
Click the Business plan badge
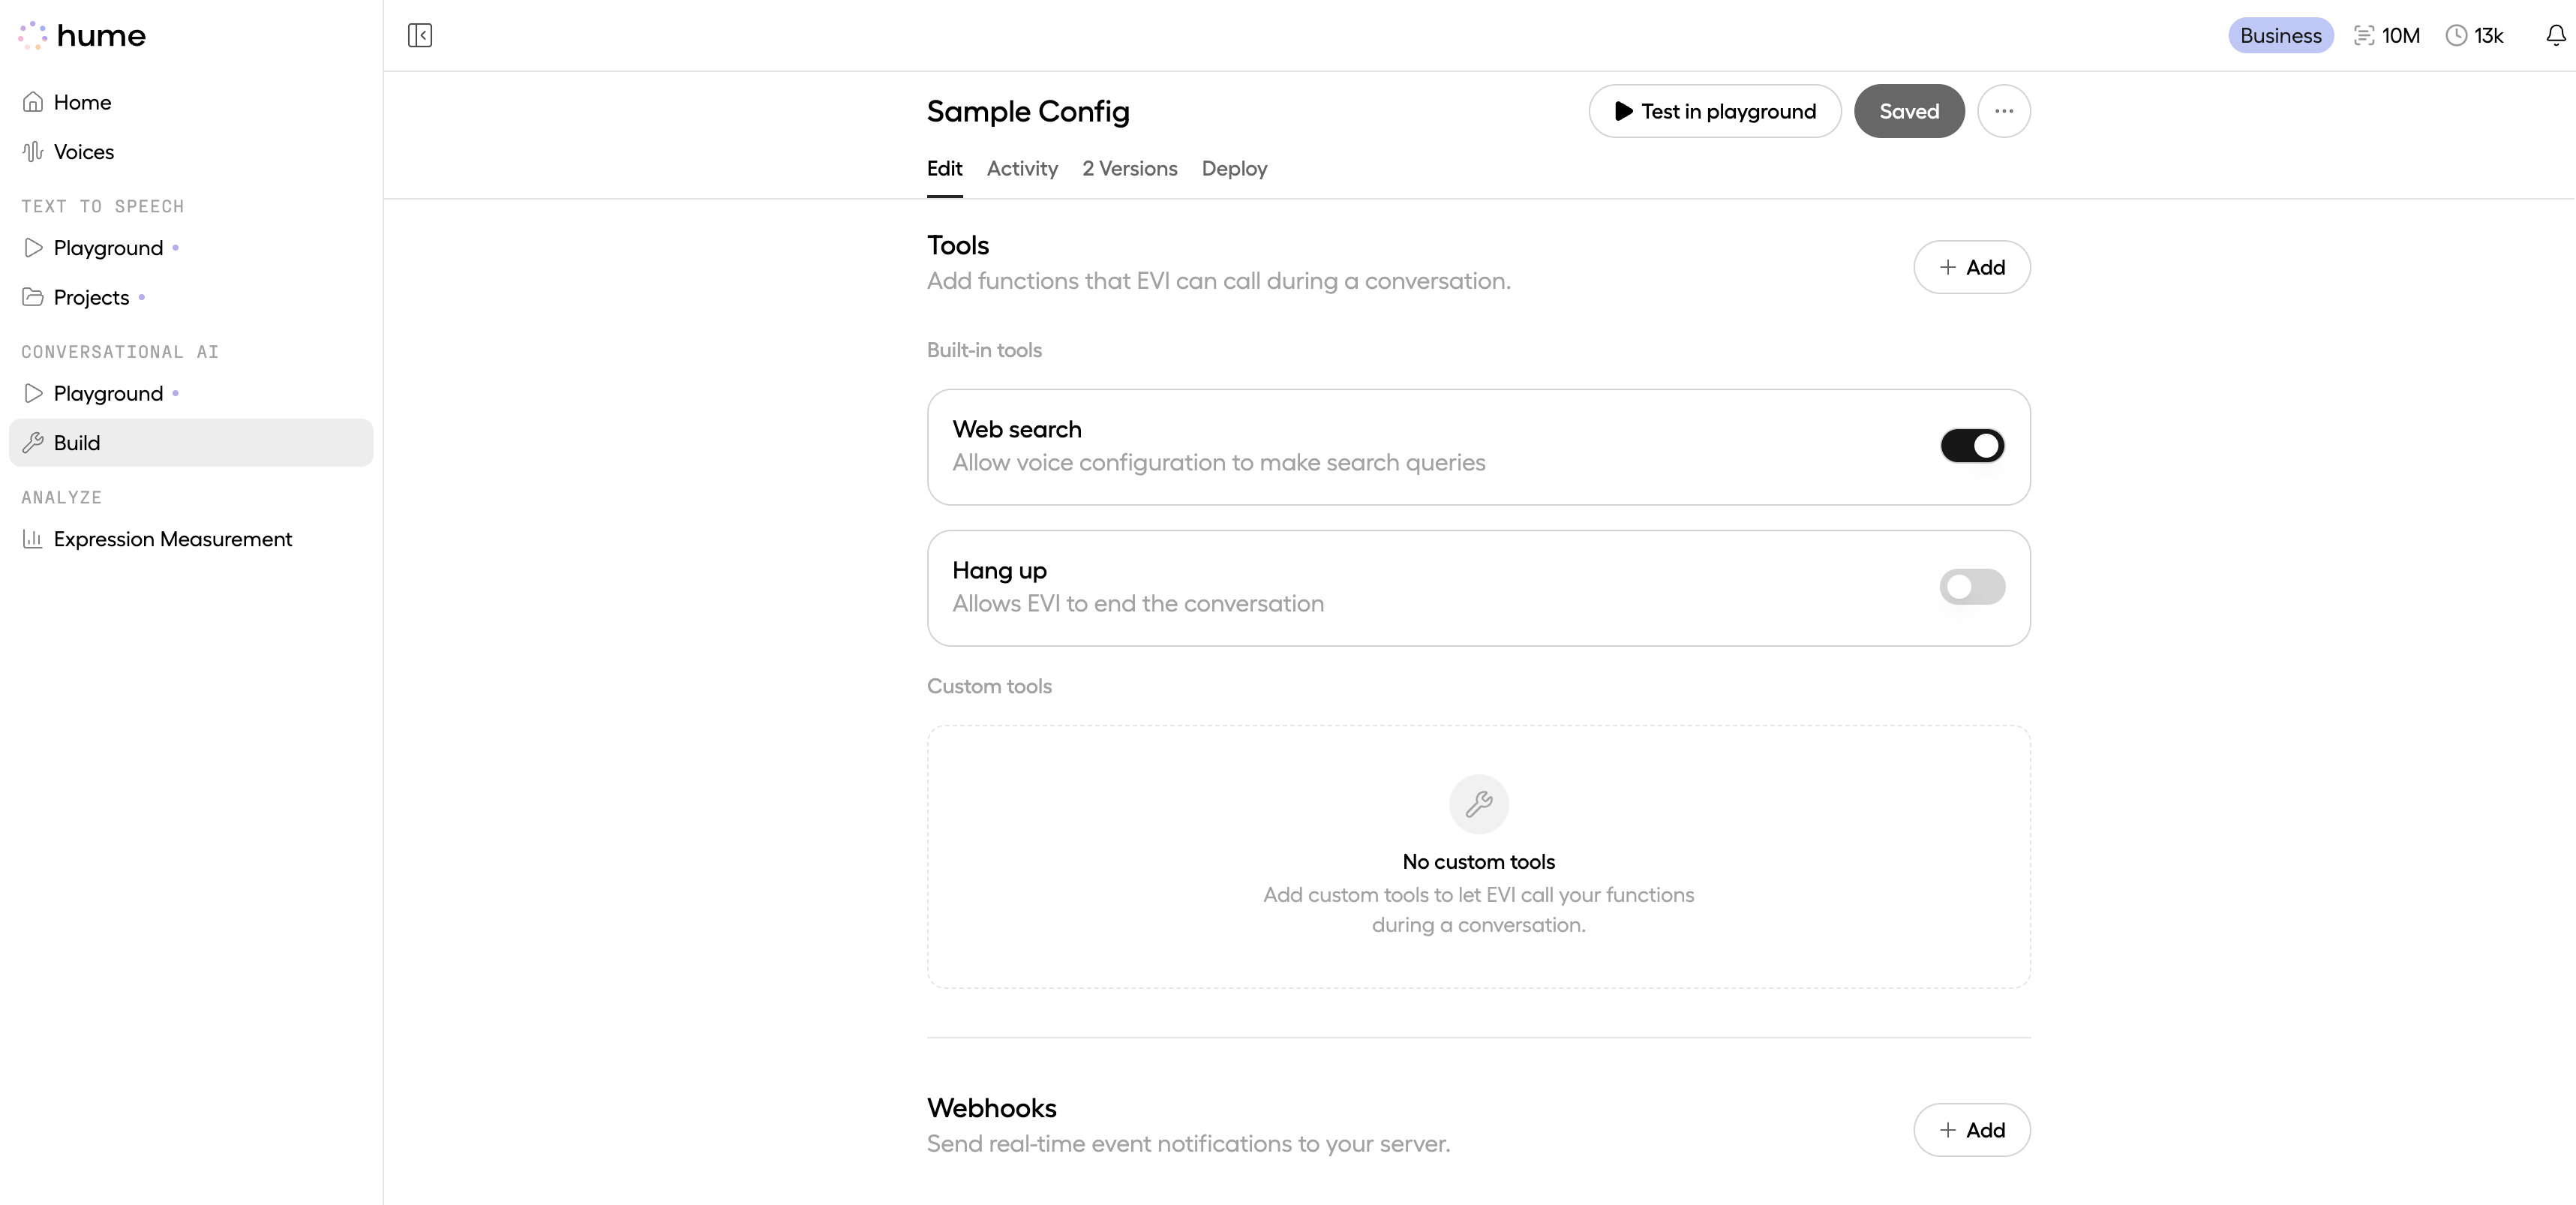pyautogui.click(x=2280, y=35)
